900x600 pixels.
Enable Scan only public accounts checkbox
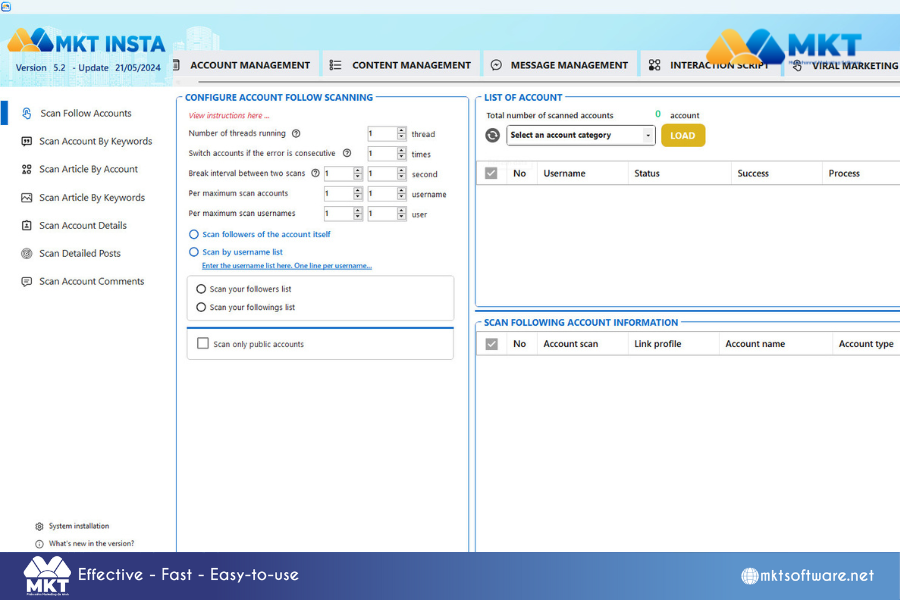click(x=203, y=343)
